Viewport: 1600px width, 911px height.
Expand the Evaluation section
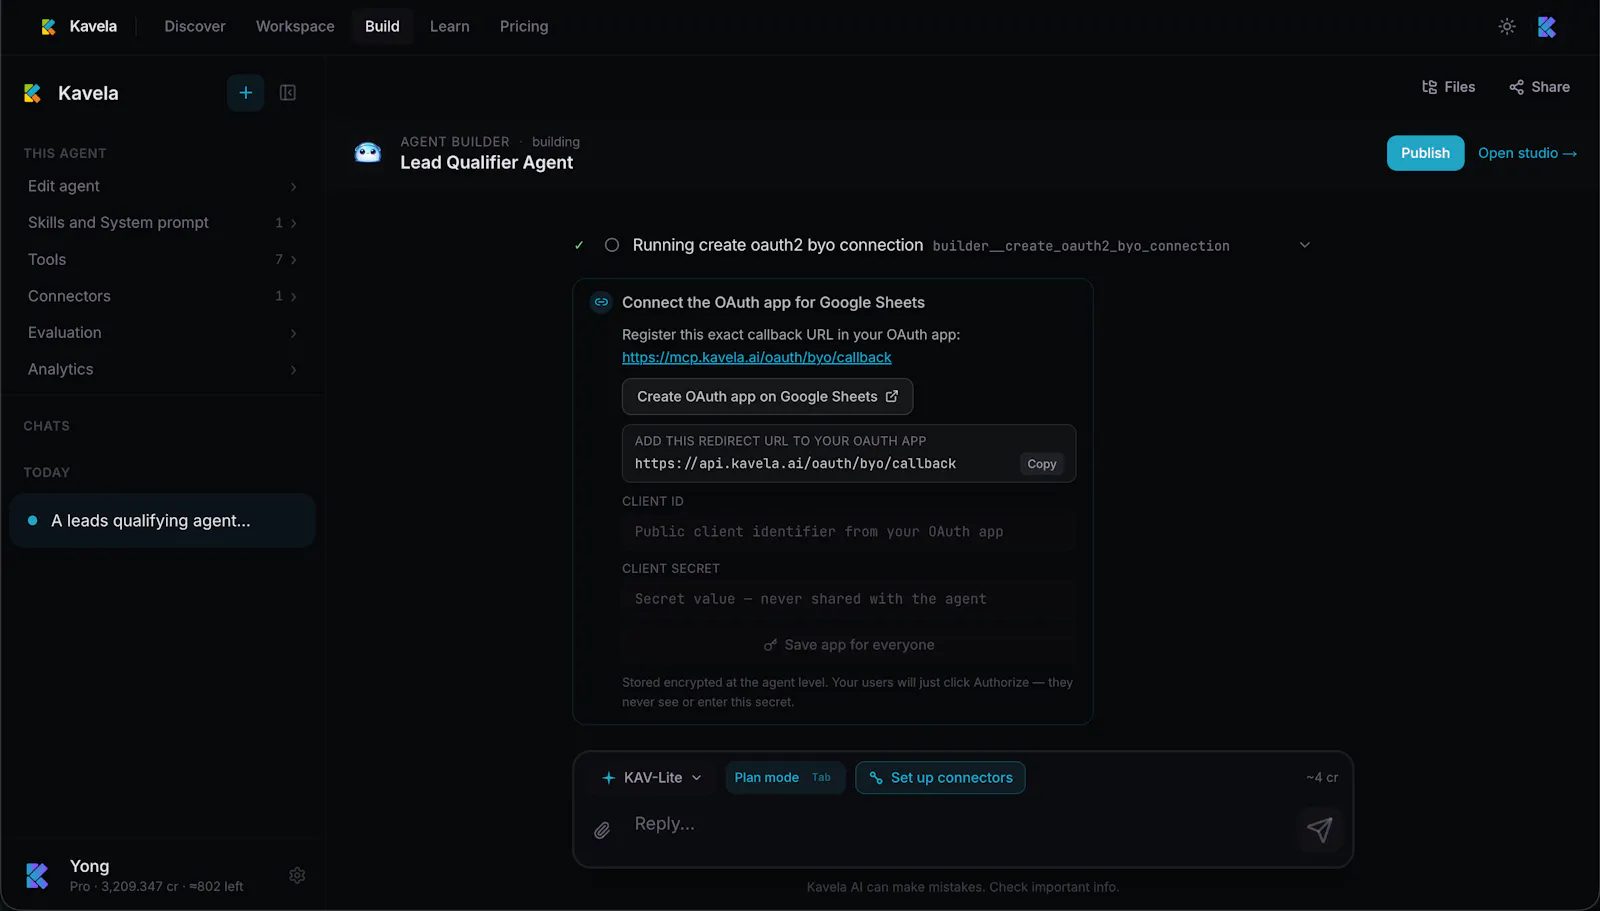click(x=162, y=333)
